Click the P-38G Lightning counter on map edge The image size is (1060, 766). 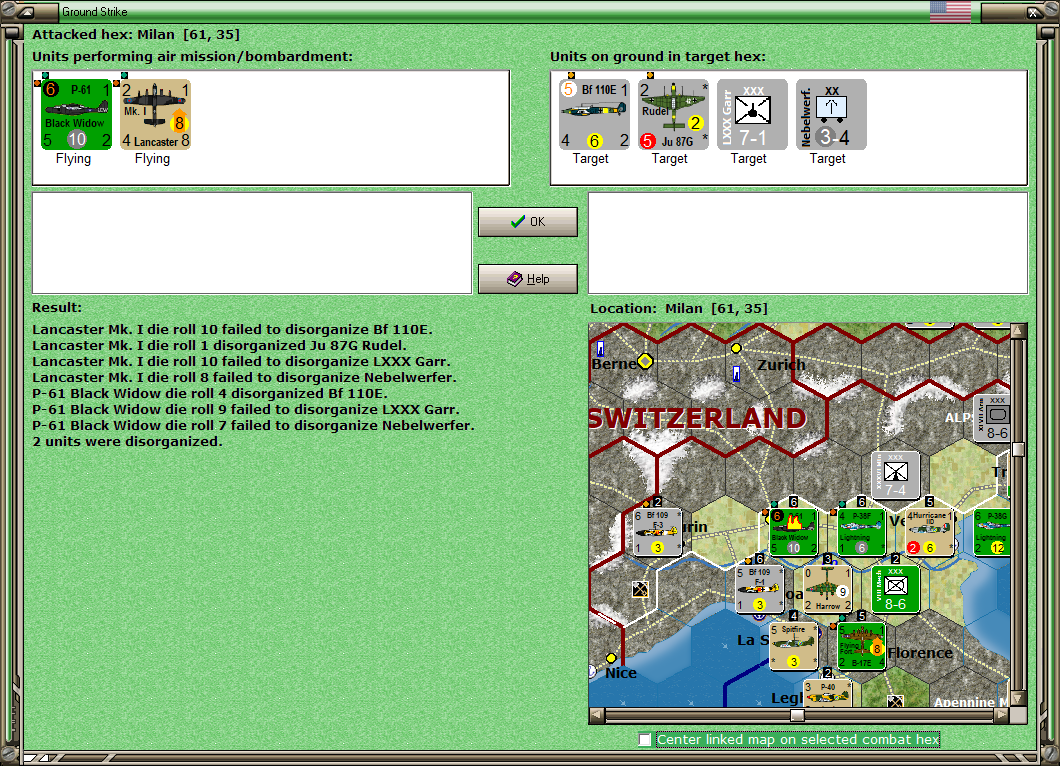[992, 533]
